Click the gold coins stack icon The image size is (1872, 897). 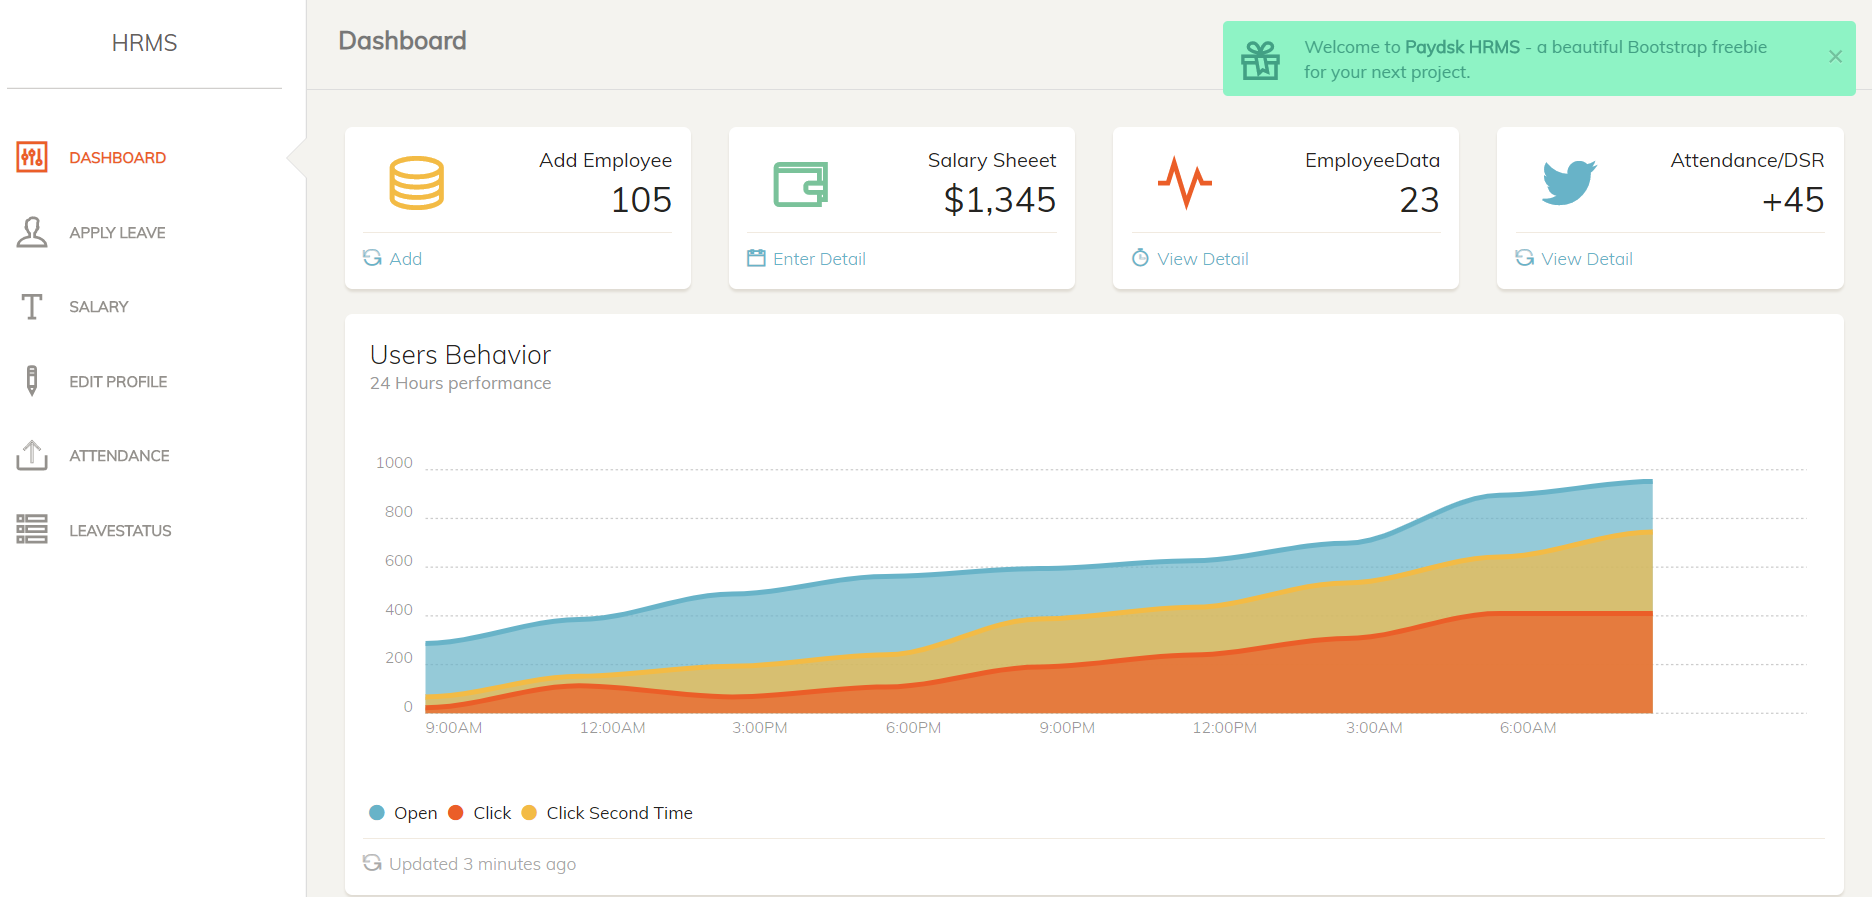pyautogui.click(x=416, y=183)
